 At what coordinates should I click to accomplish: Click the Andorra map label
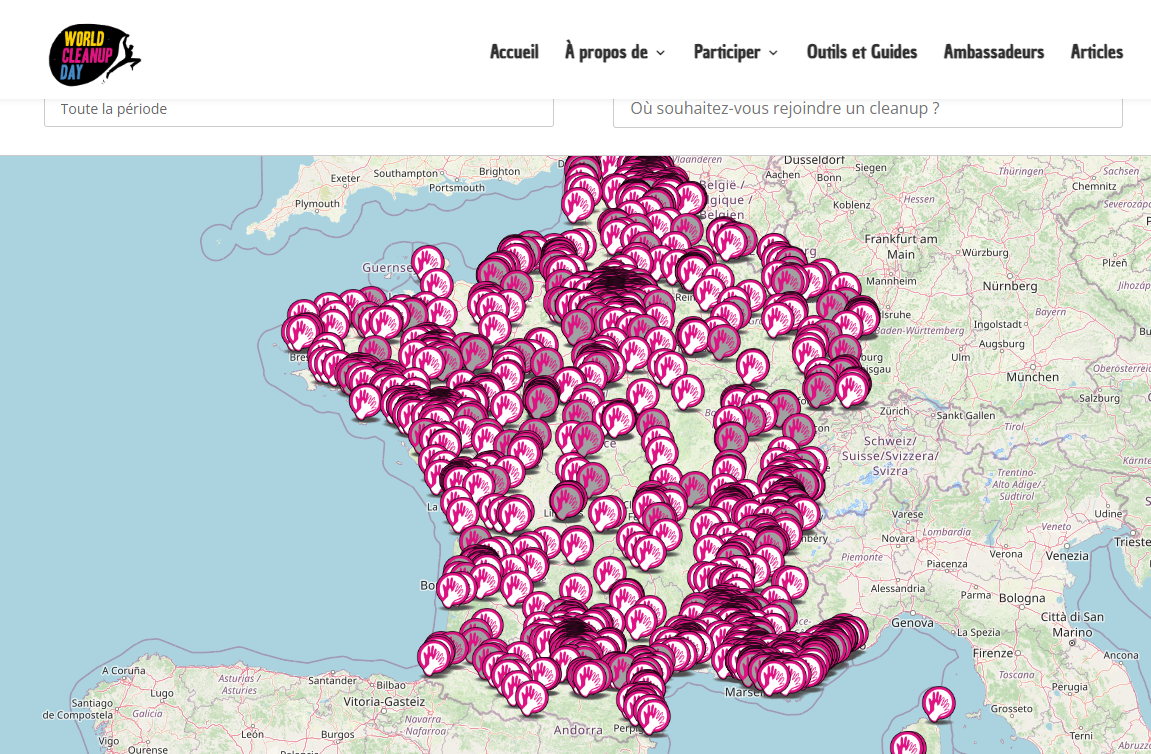(x=578, y=730)
